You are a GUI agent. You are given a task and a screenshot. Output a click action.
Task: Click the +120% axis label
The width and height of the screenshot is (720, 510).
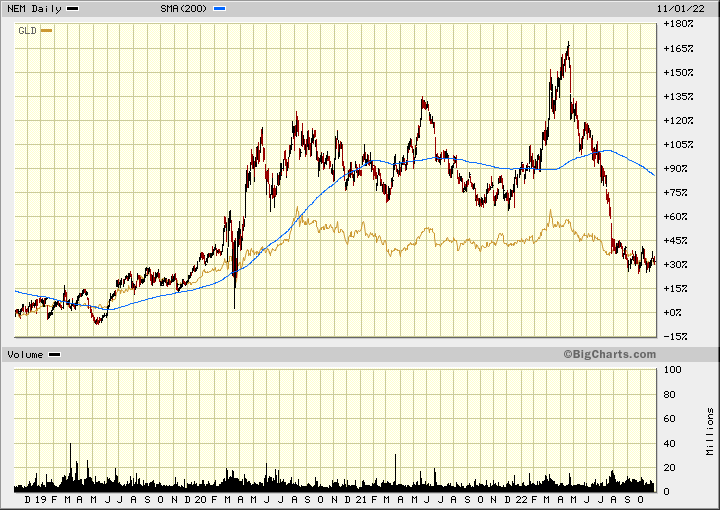tap(678, 120)
